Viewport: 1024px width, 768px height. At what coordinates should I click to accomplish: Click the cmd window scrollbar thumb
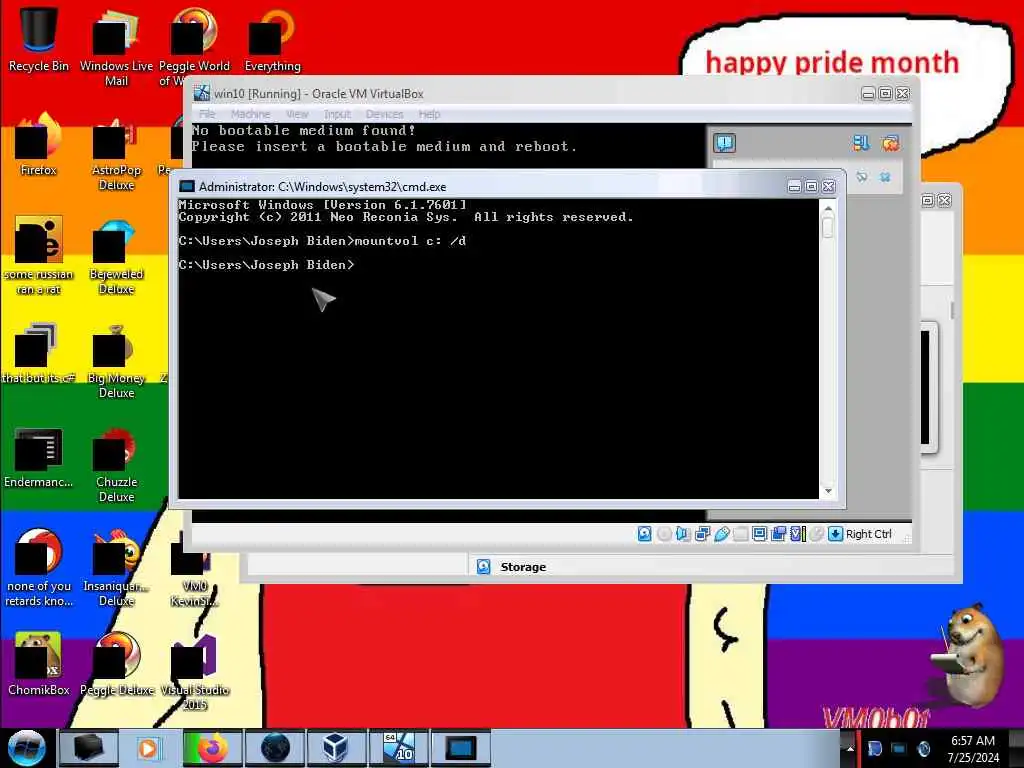click(828, 227)
